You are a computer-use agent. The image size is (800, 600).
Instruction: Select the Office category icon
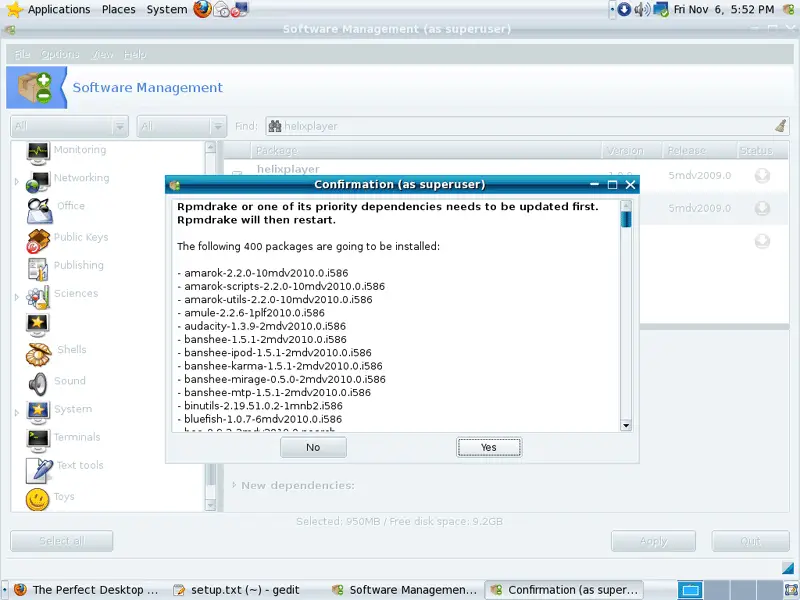[x=39, y=210]
